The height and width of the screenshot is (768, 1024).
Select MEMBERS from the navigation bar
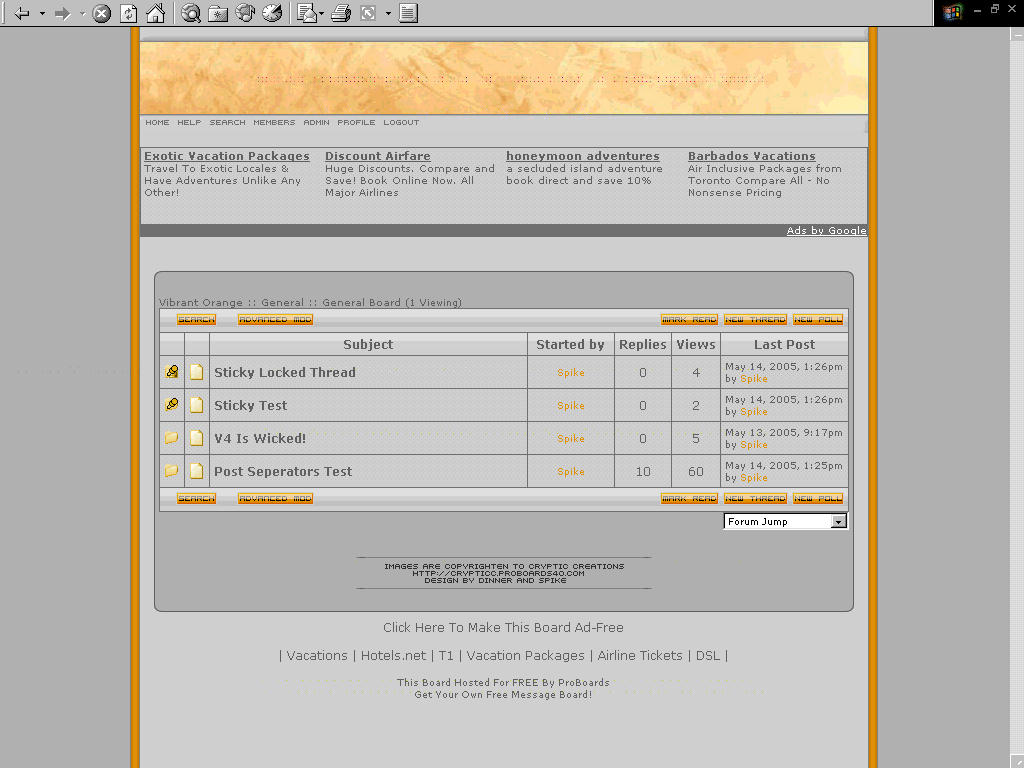click(273, 122)
